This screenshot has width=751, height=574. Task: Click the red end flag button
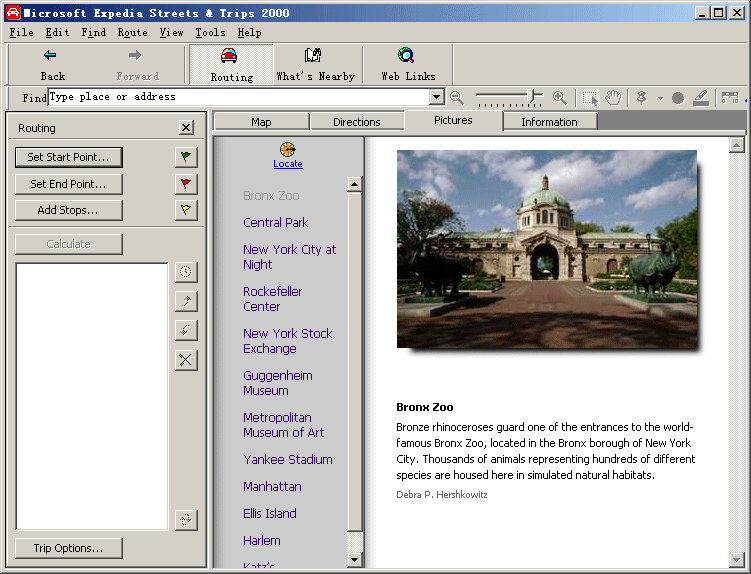click(x=186, y=184)
